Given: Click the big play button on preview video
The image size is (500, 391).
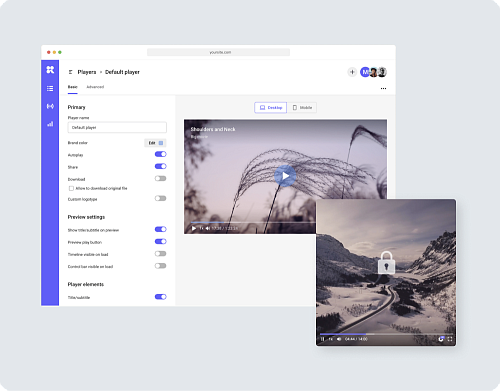Looking at the screenshot, I should point(285,176).
